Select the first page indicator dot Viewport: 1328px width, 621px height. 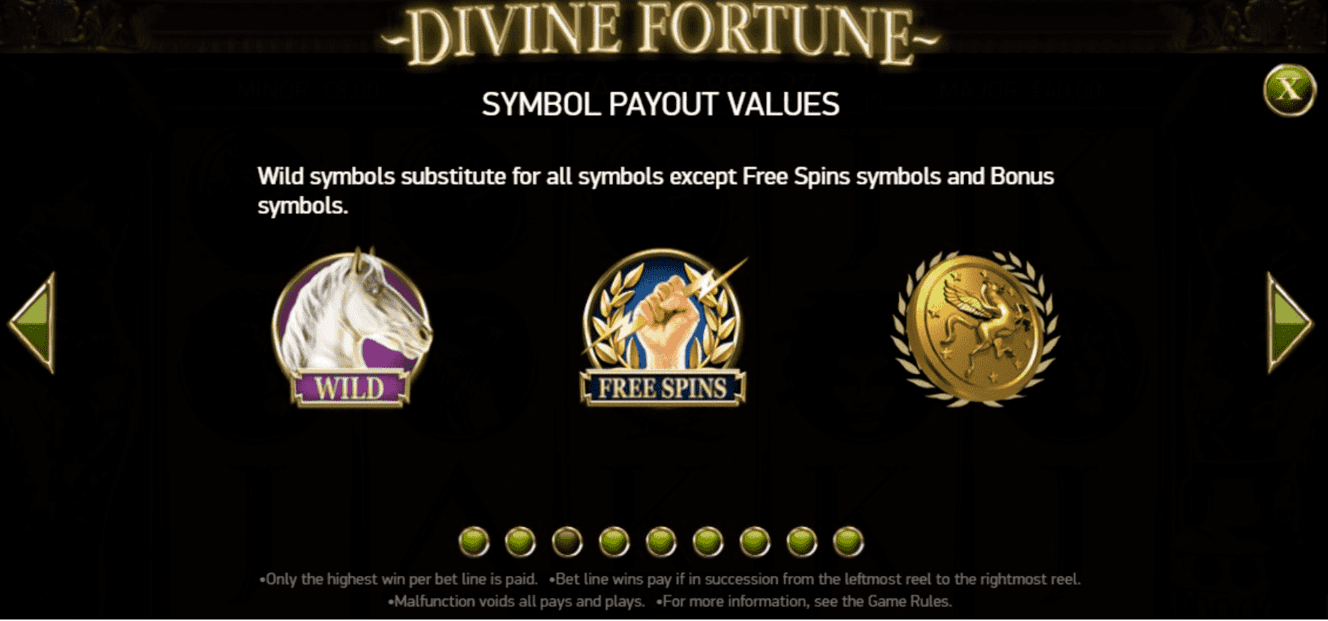coord(474,542)
